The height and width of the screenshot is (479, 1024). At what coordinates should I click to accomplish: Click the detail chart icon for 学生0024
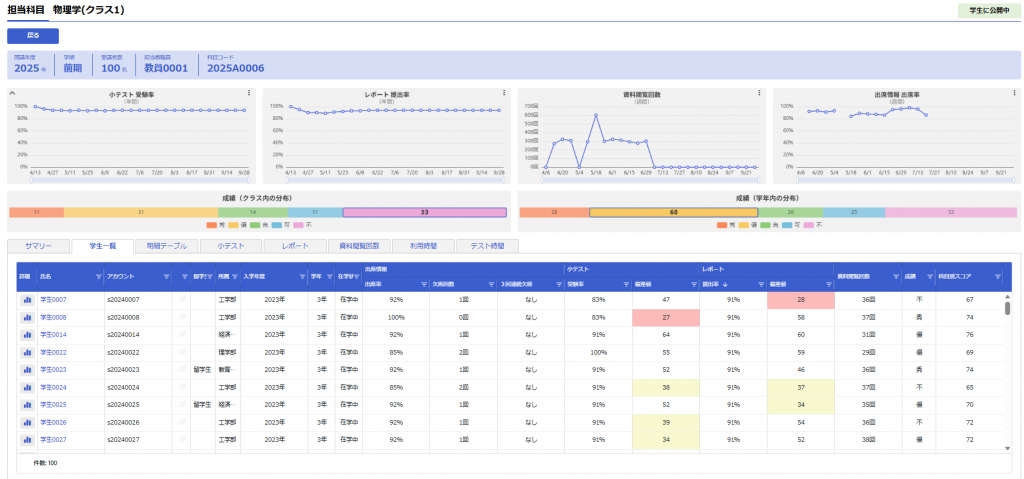coord(26,387)
